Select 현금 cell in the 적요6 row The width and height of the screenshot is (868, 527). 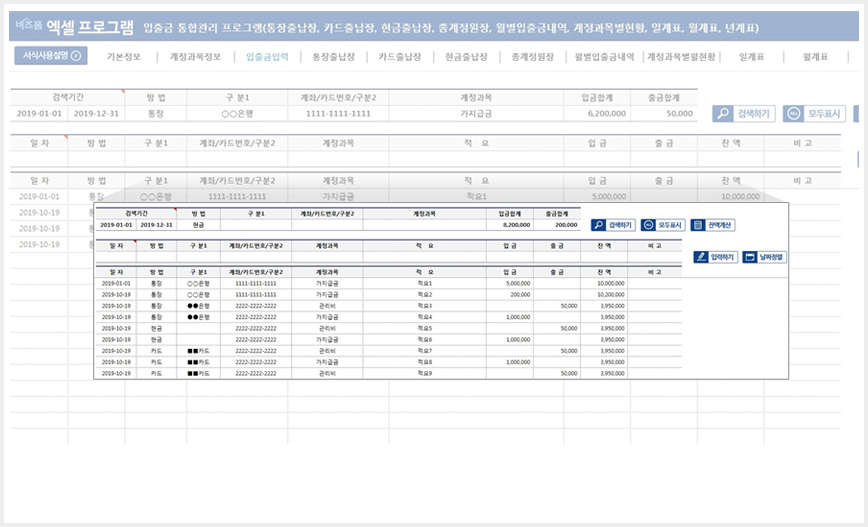[156, 340]
